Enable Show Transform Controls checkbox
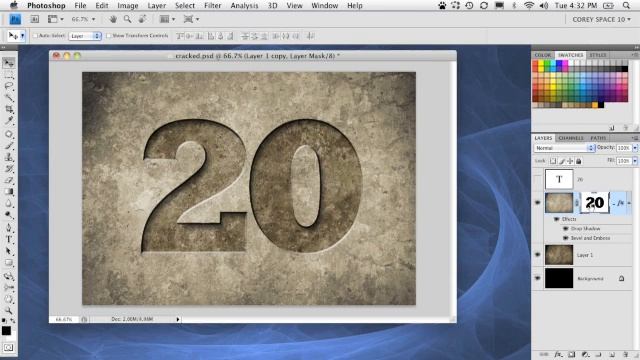The width and height of the screenshot is (640, 360). [x=109, y=36]
